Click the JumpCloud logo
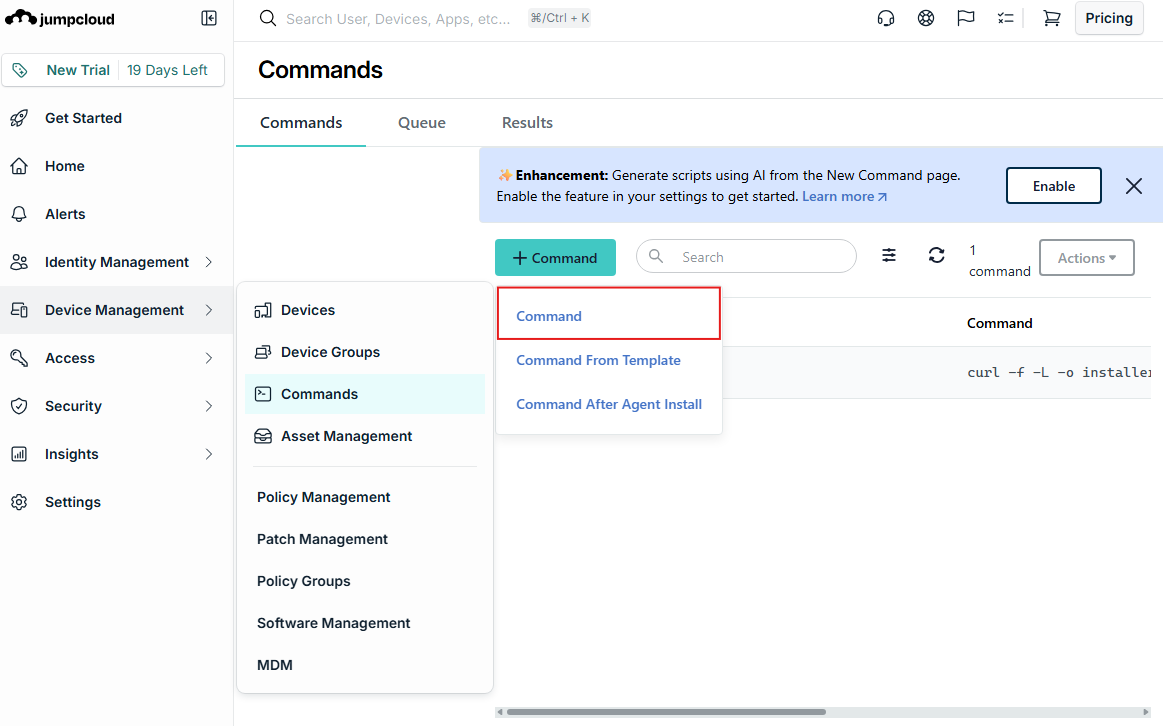The image size is (1163, 726). pyautogui.click(x=60, y=19)
